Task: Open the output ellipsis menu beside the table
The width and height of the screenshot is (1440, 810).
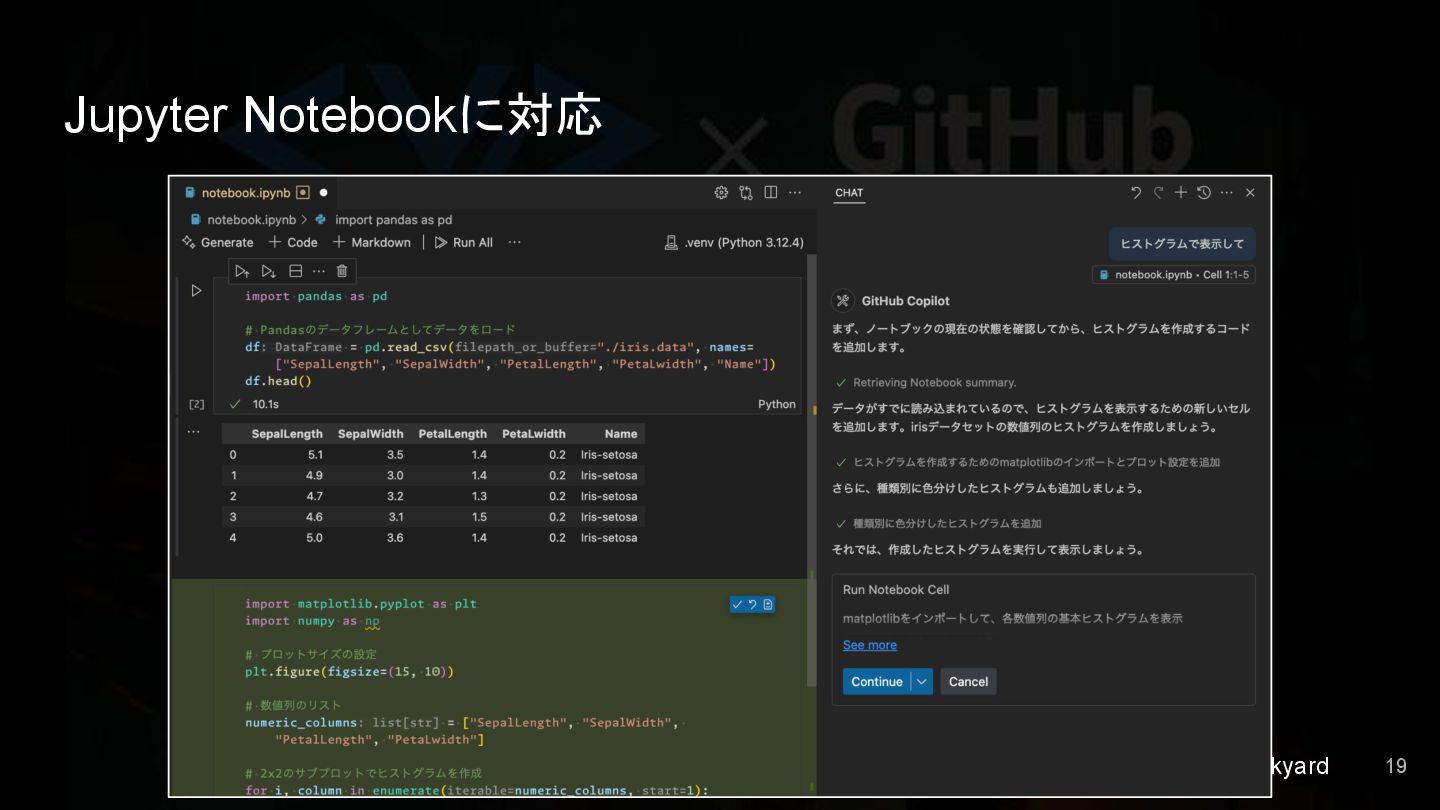Action: point(193,432)
